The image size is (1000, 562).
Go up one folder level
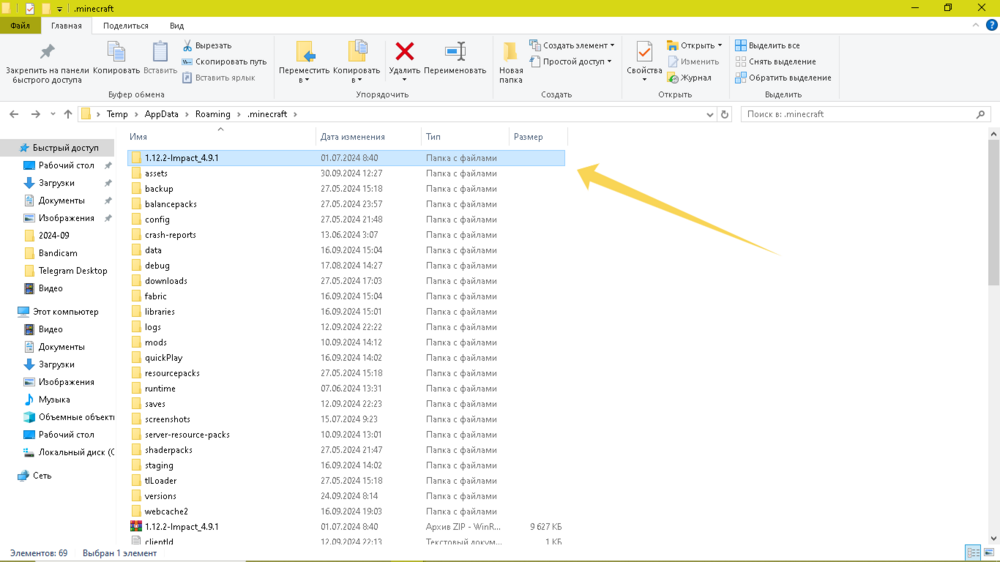point(68,114)
